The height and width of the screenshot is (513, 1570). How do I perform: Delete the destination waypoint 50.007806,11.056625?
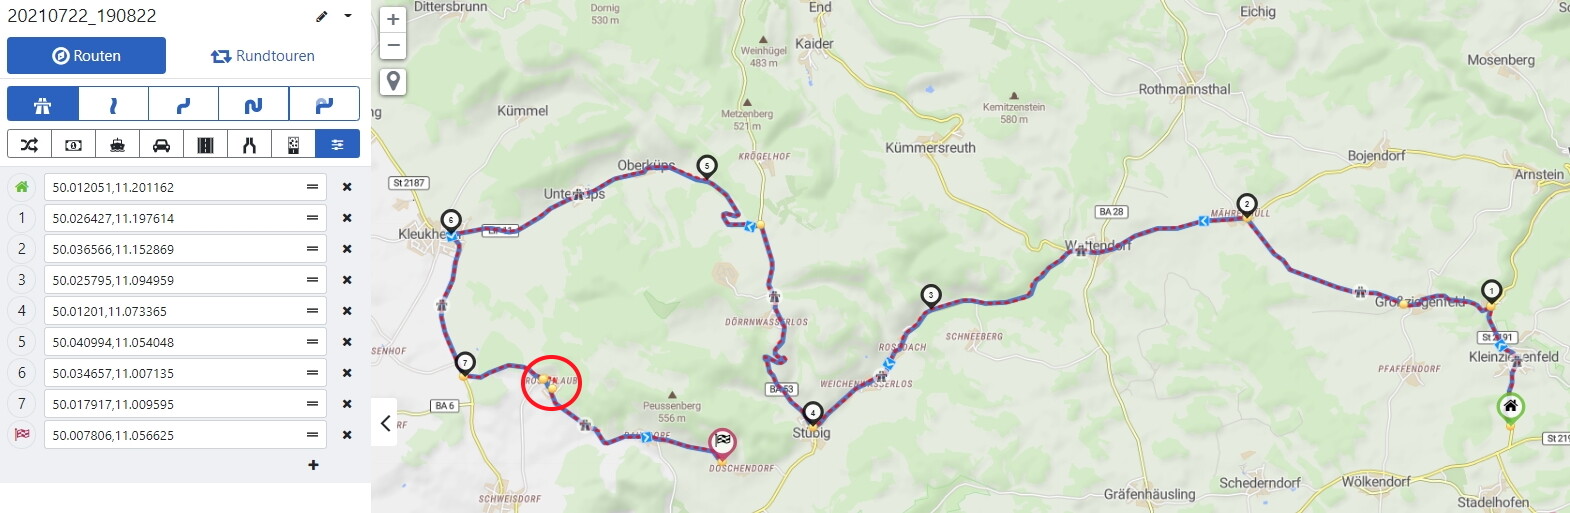point(347,435)
